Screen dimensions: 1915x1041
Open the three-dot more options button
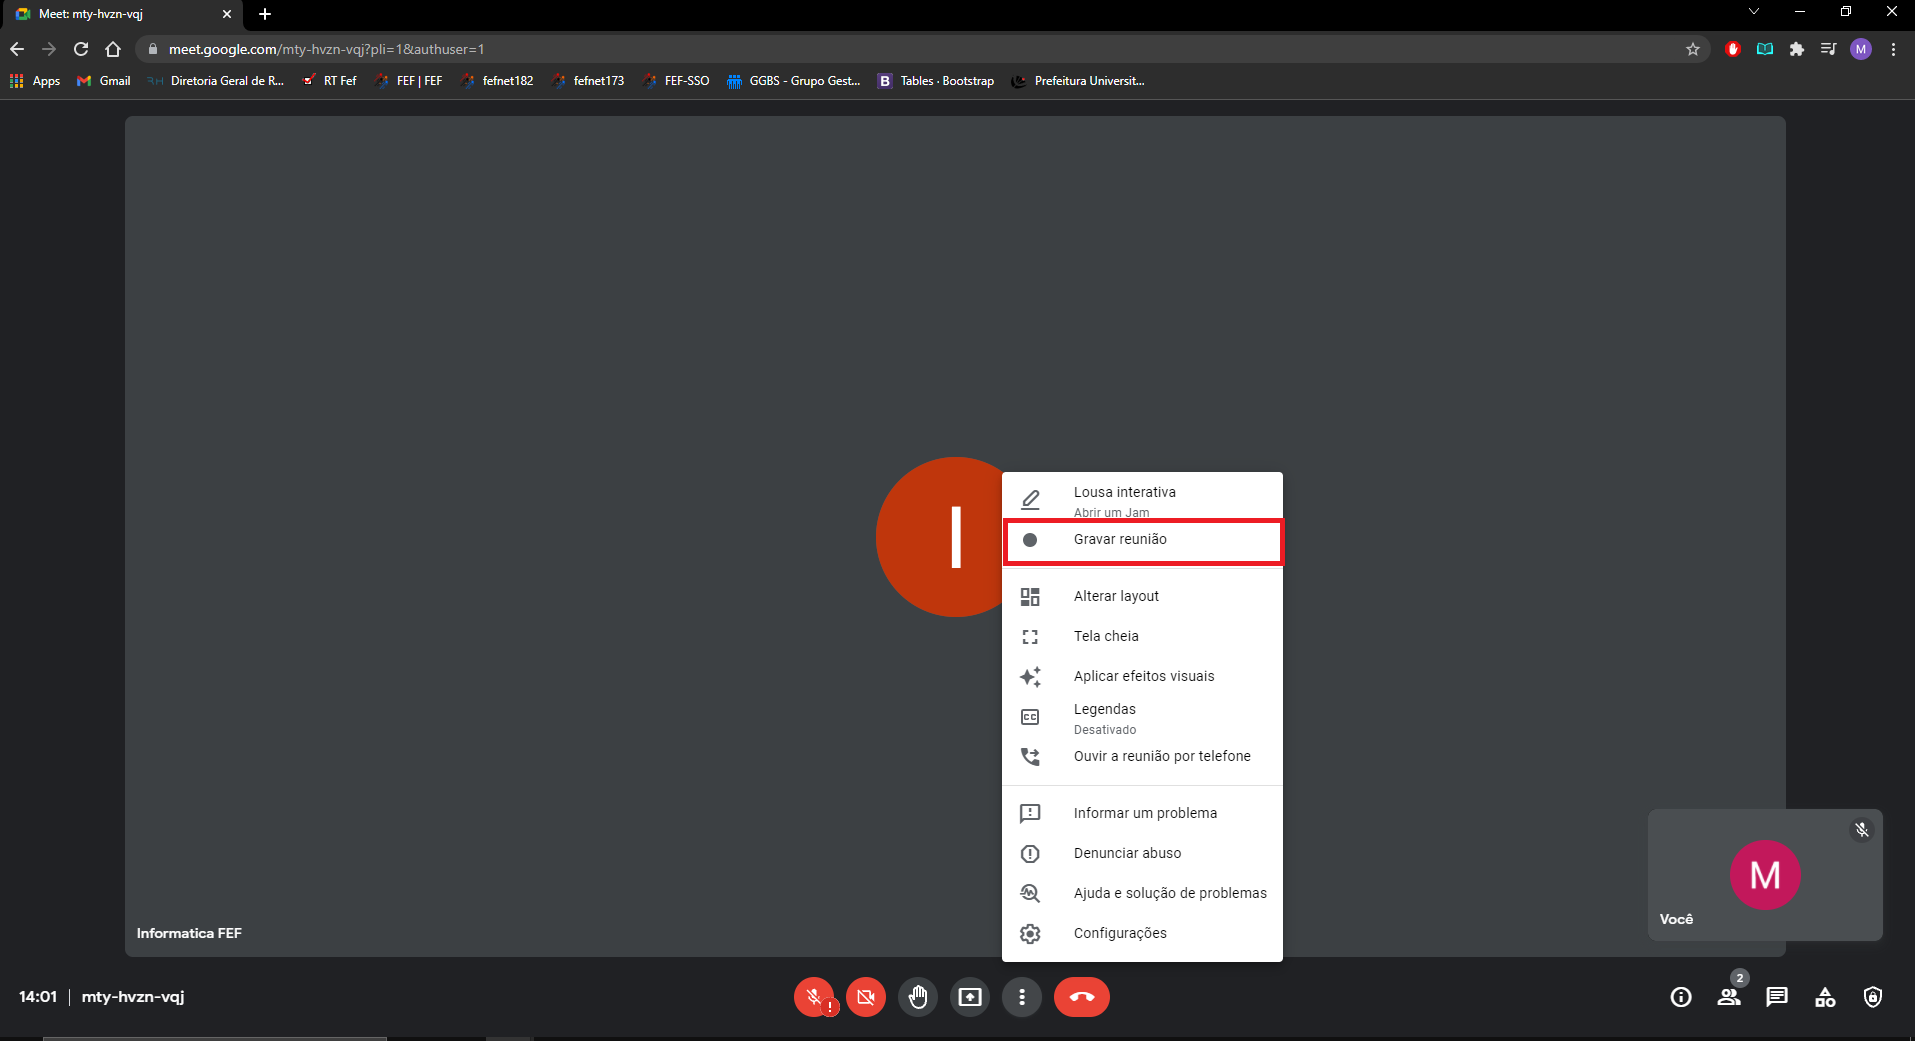click(x=1022, y=997)
